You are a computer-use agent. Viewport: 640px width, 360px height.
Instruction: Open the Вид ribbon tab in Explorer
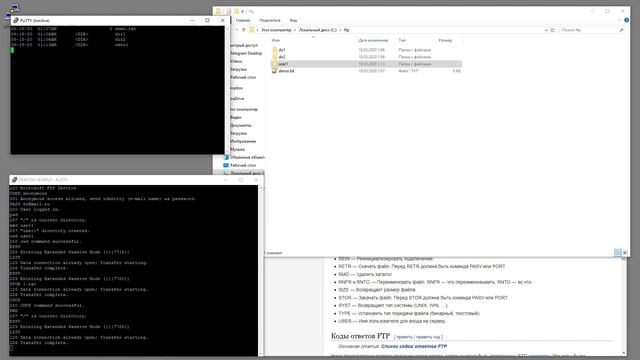(x=293, y=20)
